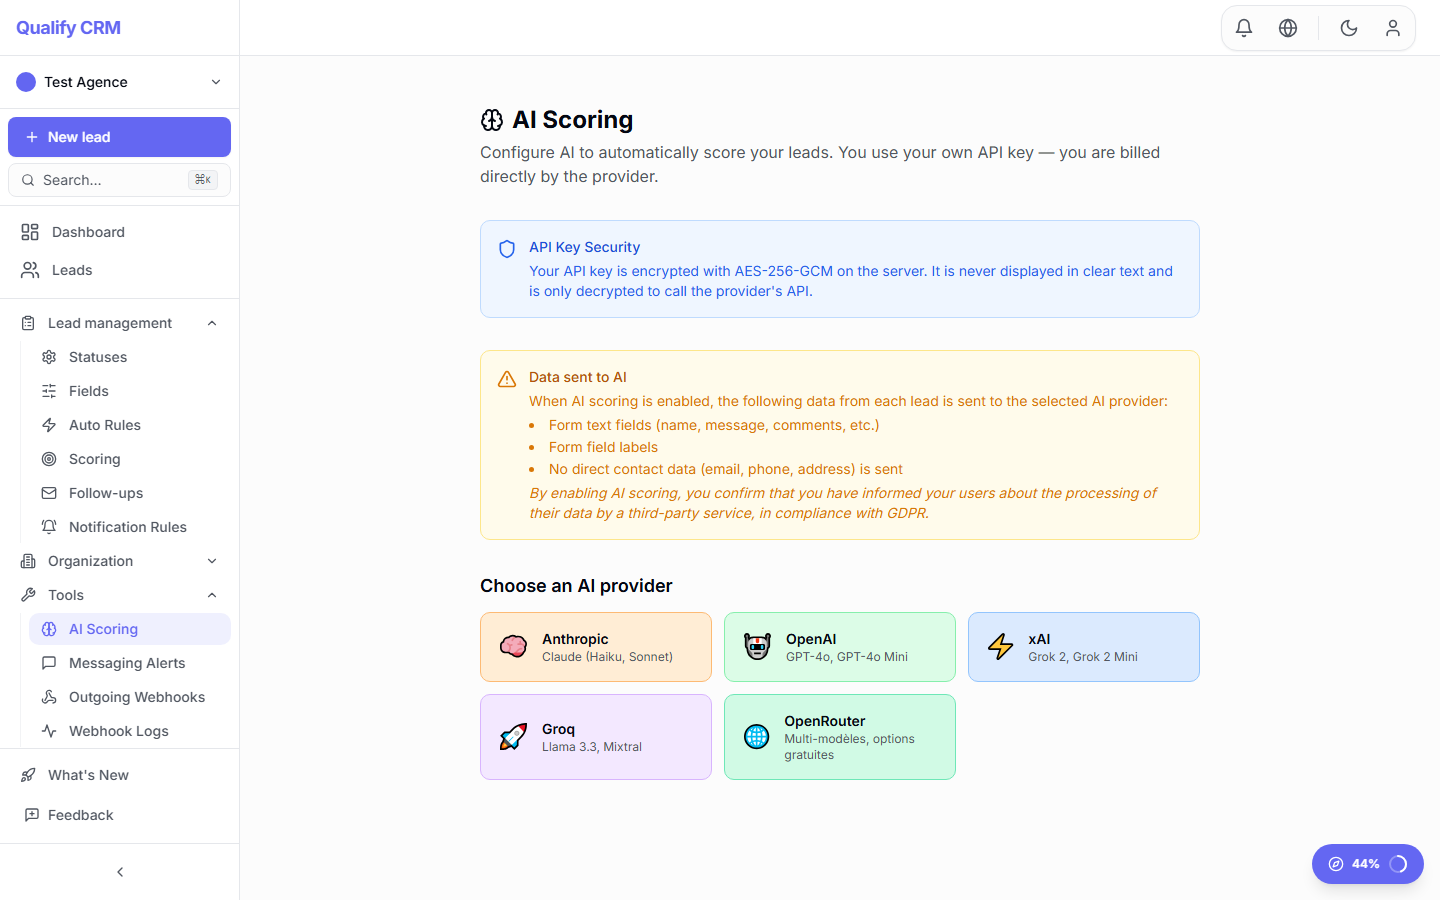Click the Organization building icon

point(28,561)
